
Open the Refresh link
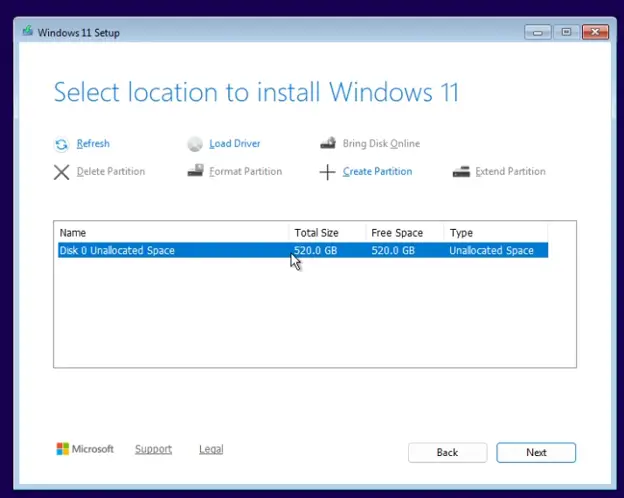pos(93,143)
